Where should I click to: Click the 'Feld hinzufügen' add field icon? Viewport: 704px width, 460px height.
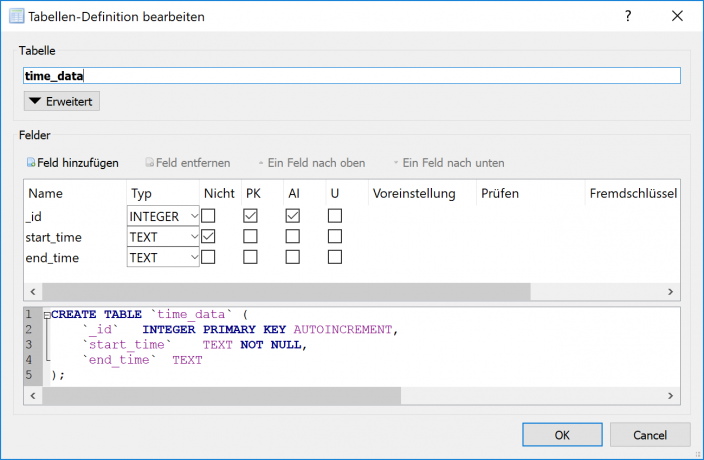pos(31,162)
